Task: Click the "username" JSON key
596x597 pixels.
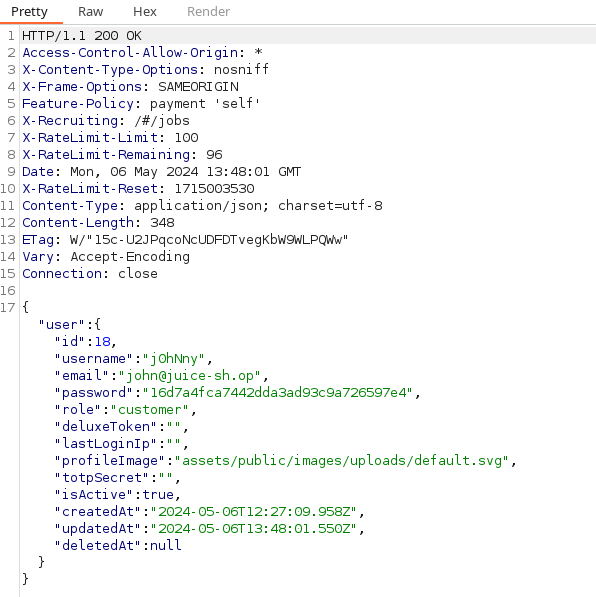Action: tap(93, 359)
